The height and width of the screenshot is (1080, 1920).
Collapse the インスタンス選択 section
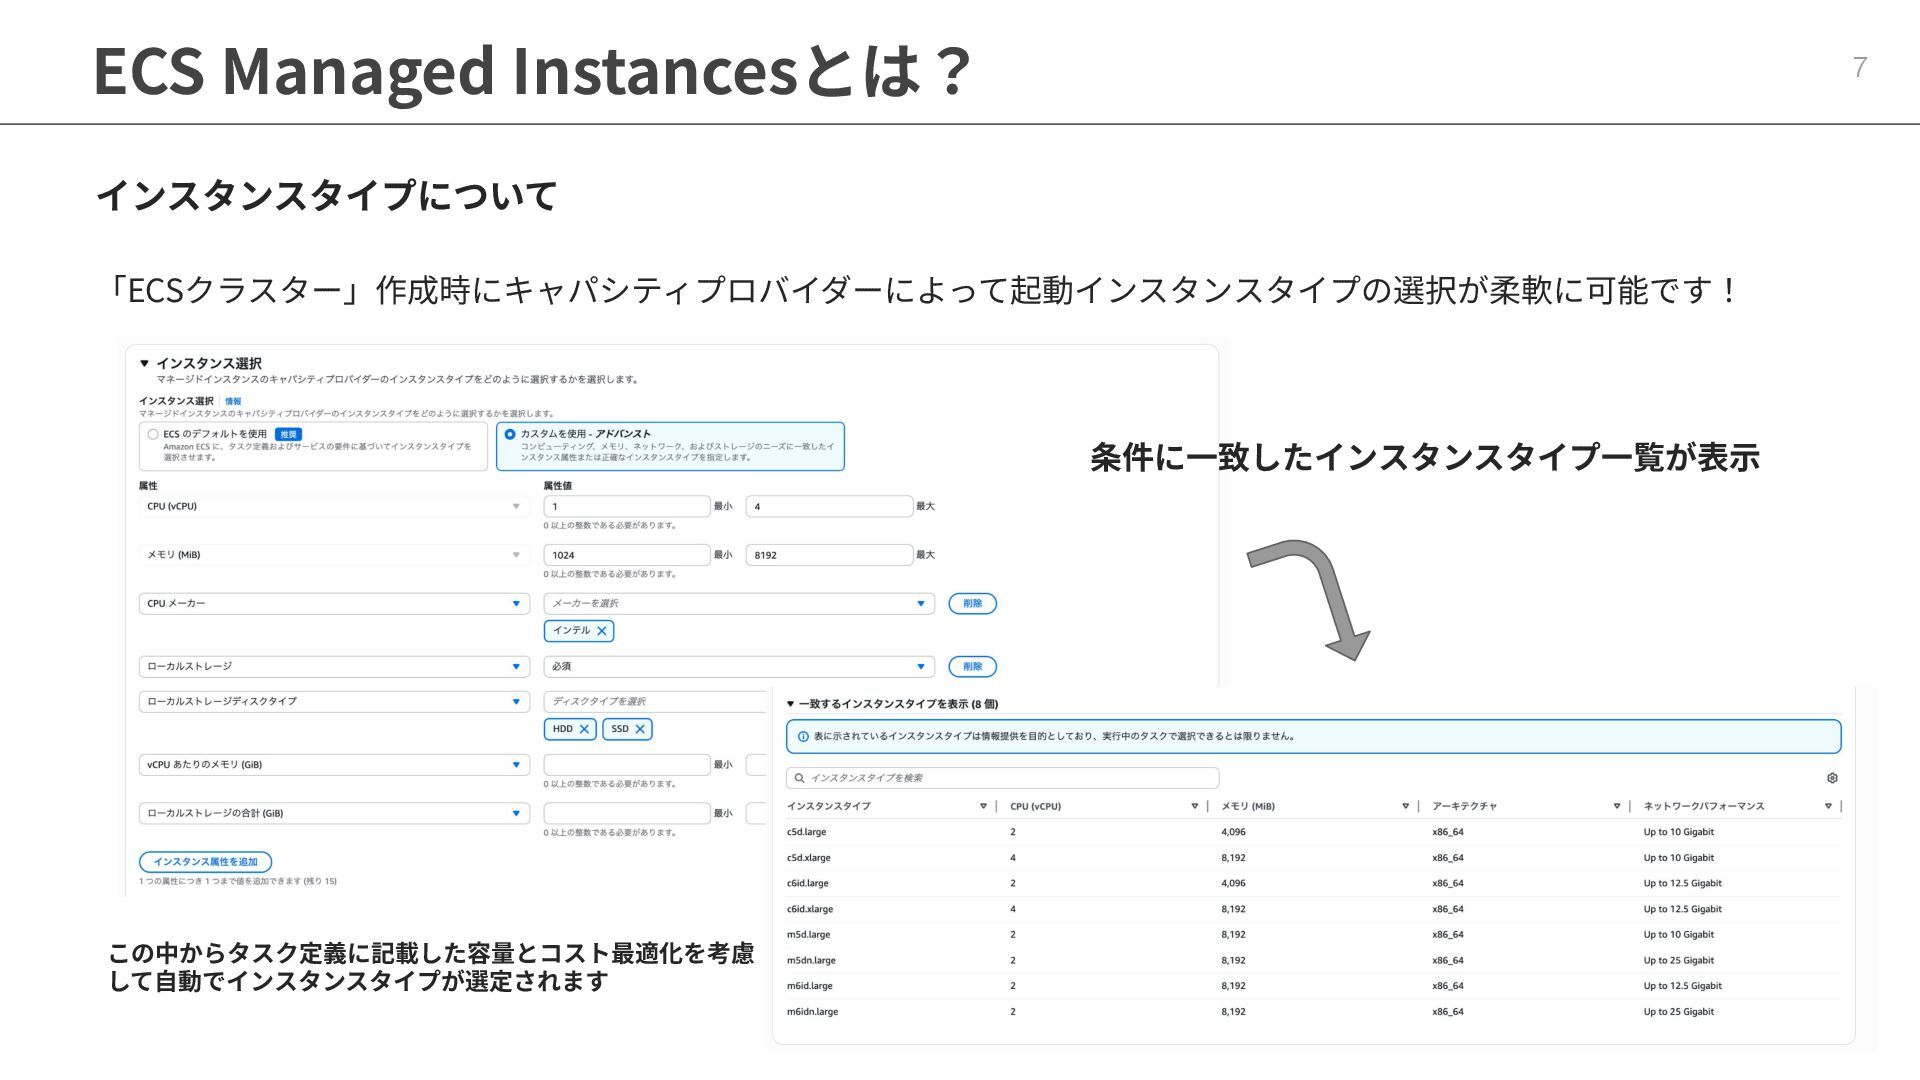pos(144,363)
